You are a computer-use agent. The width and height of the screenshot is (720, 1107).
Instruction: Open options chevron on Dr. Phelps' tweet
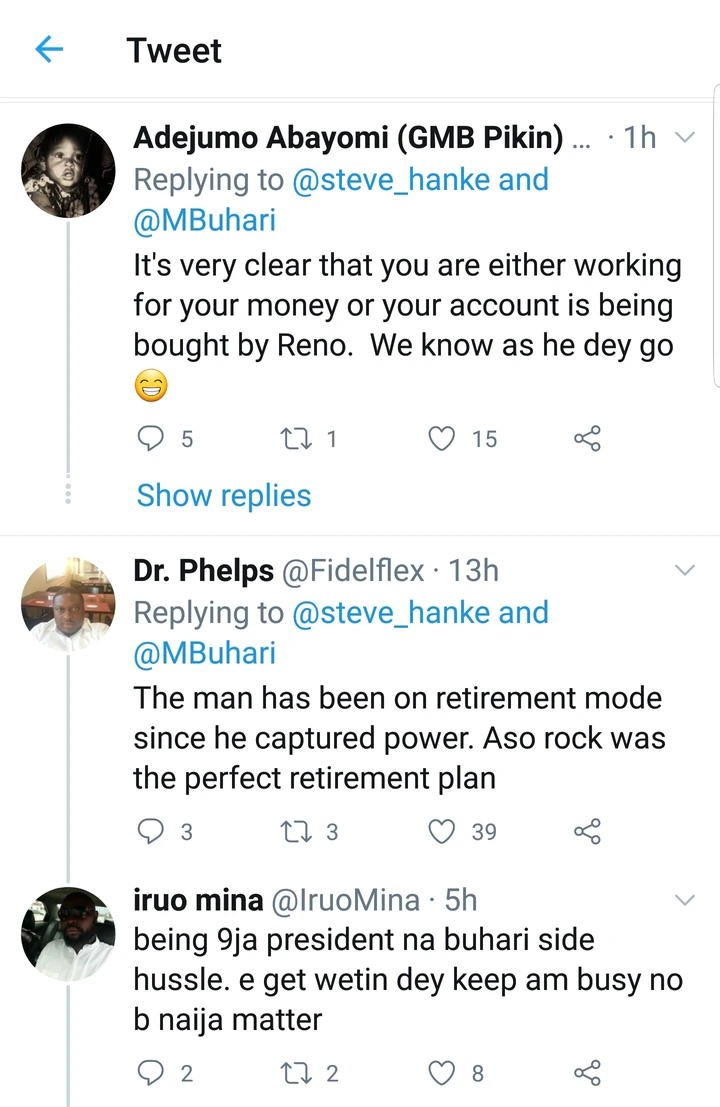coord(685,571)
